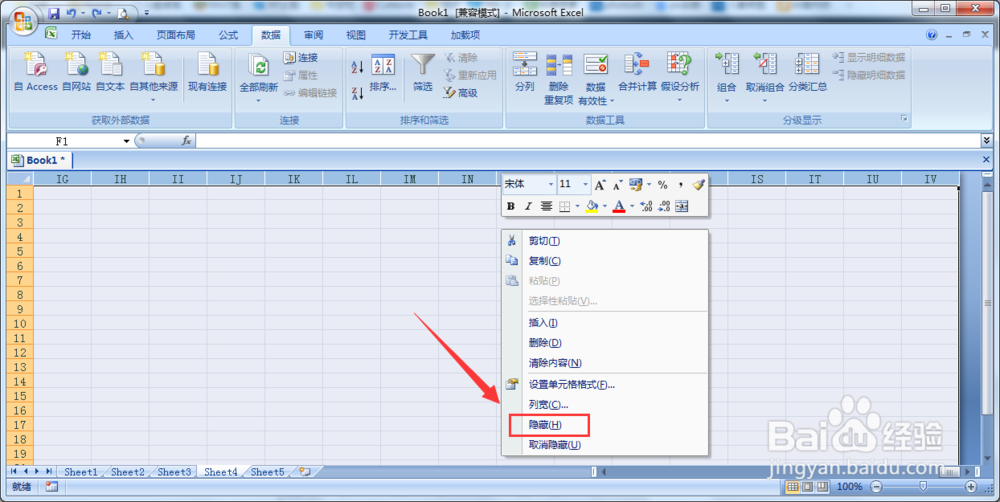
Task: Switch to 视图 ribbon tab
Action: pyautogui.click(x=356, y=35)
